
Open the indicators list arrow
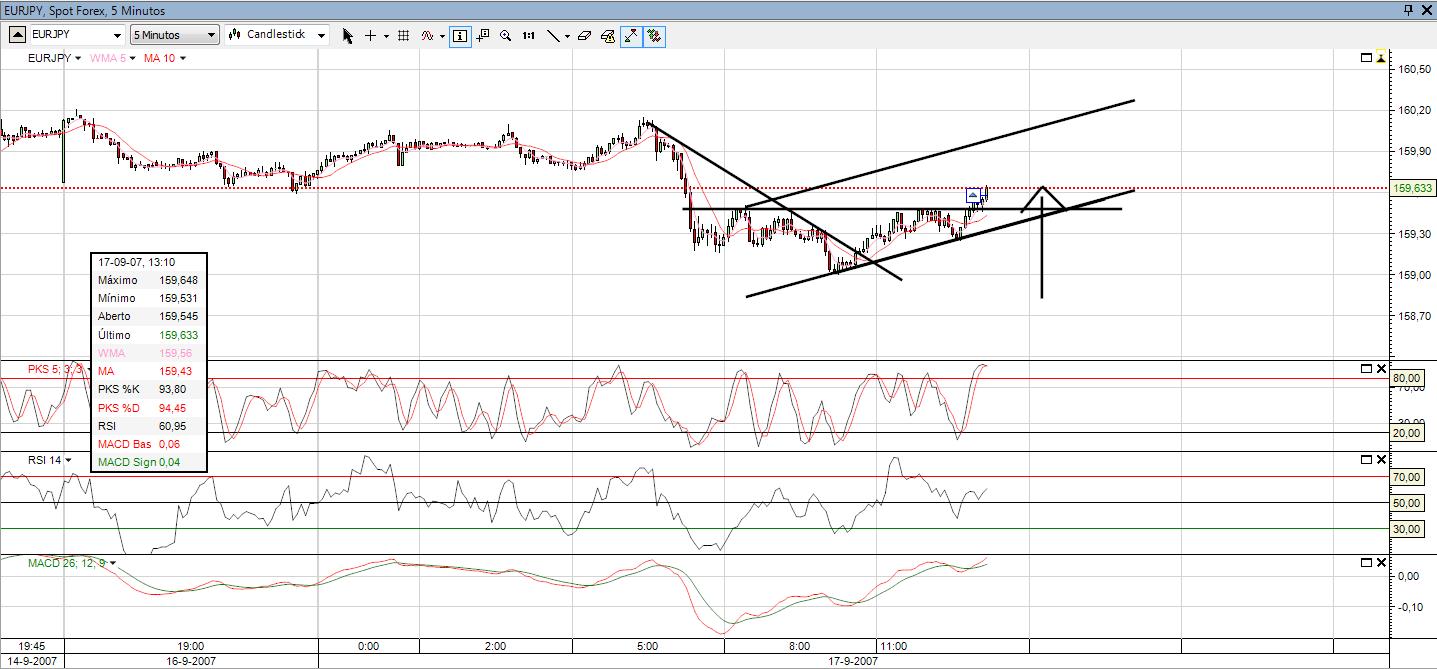click(441, 35)
